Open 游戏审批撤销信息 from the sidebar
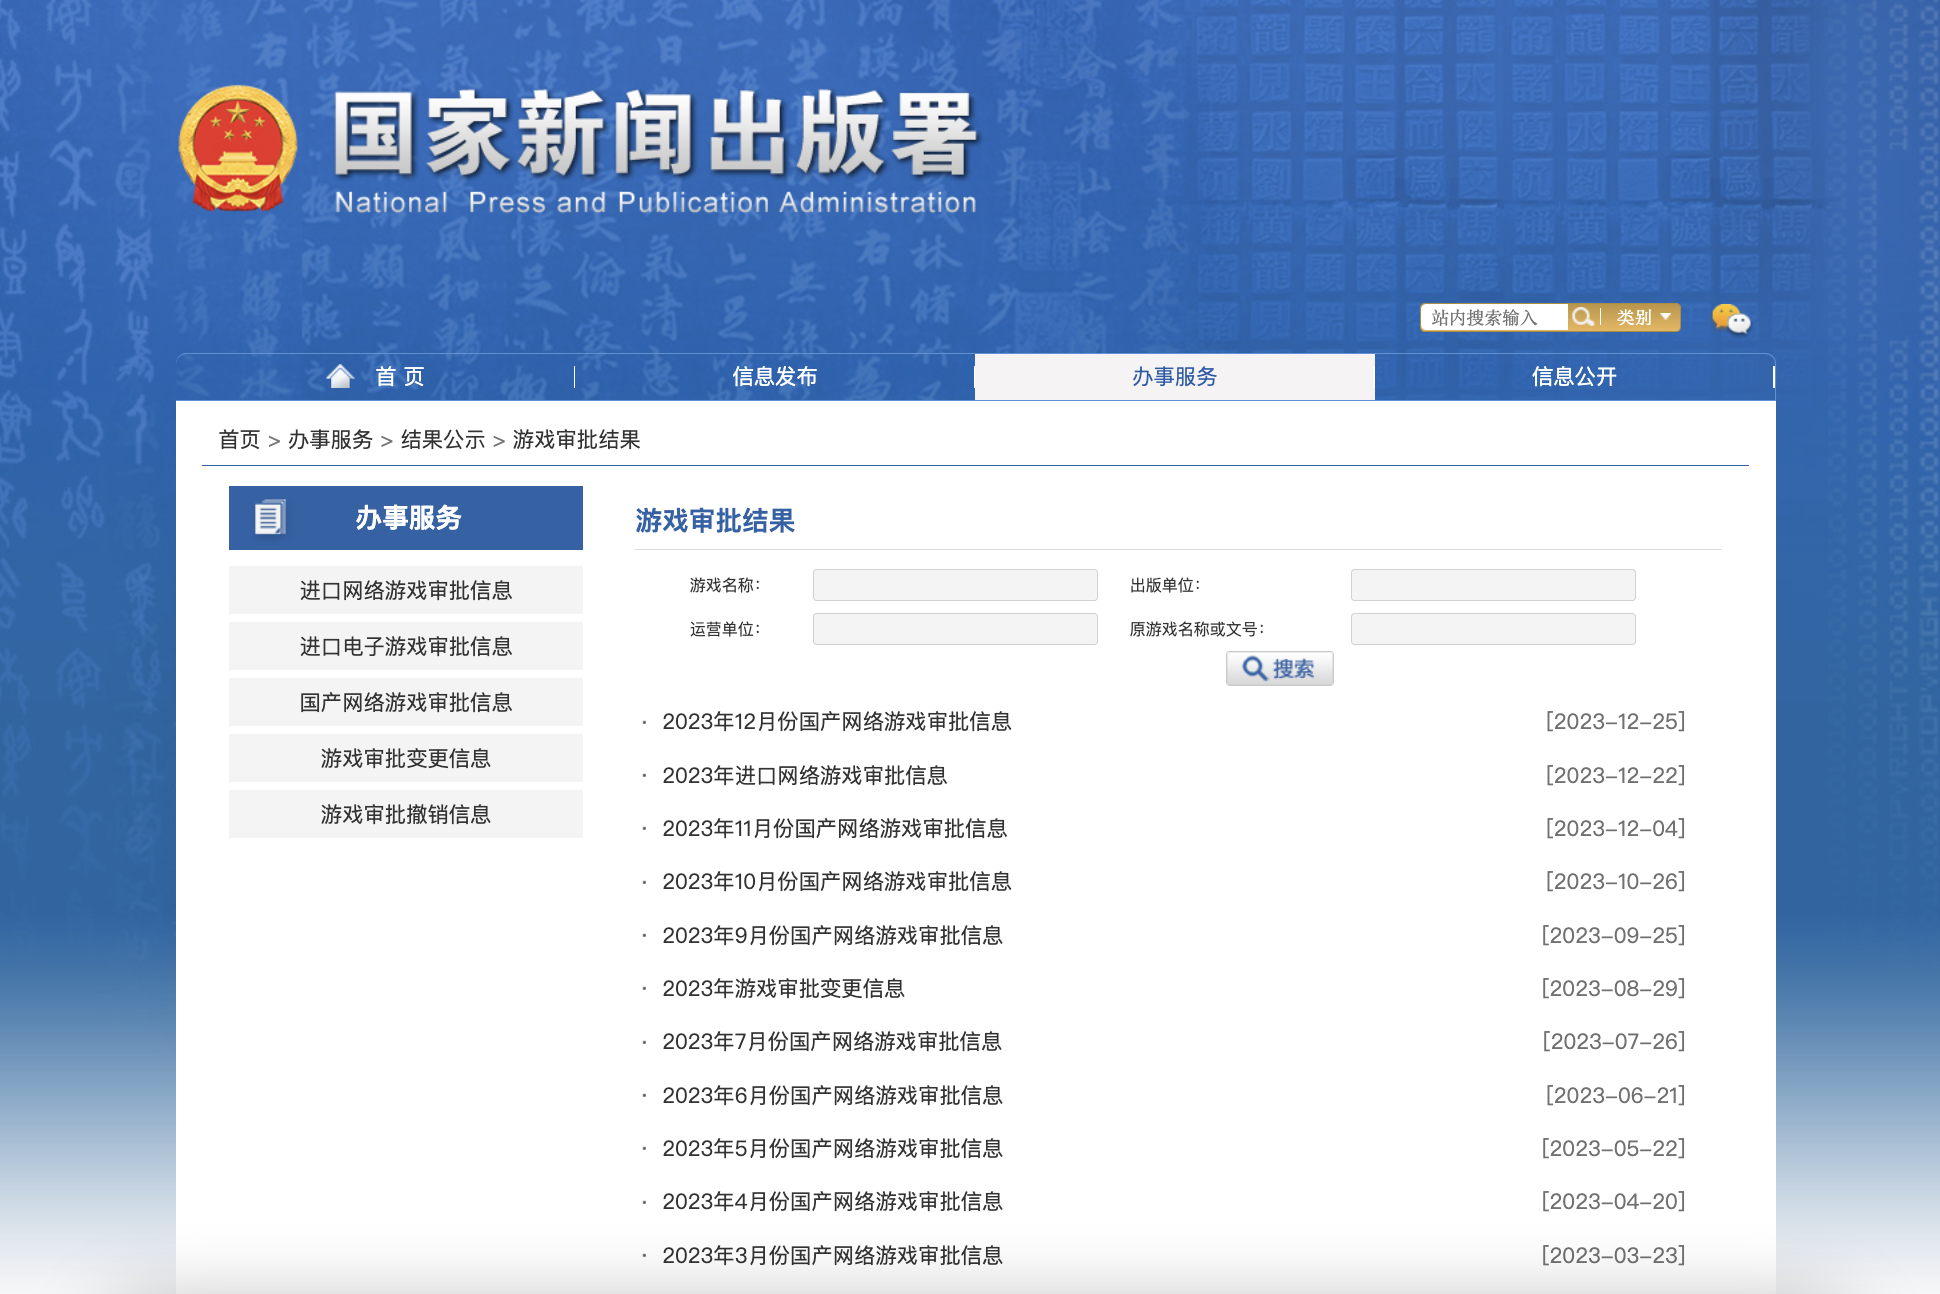Screen dimensions: 1940x1294 coord(405,814)
